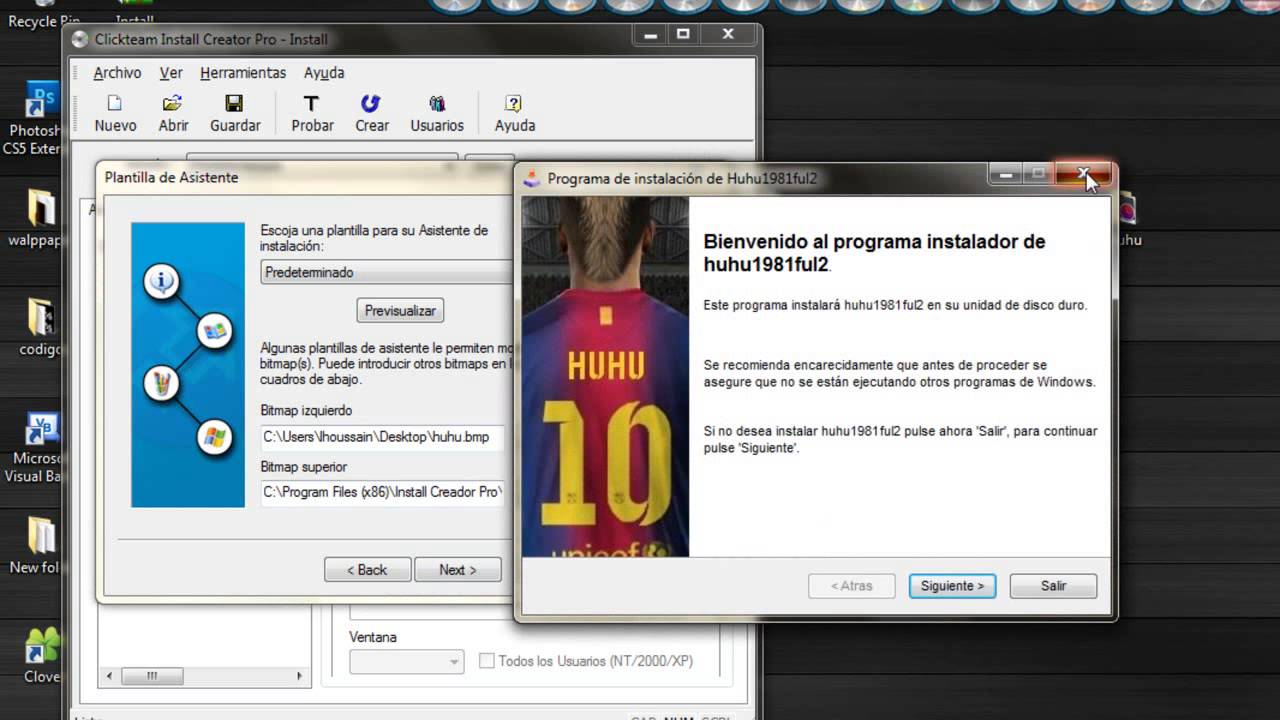Click the Back button in Plantilla wizard
The image size is (1280, 720).
coord(367,570)
